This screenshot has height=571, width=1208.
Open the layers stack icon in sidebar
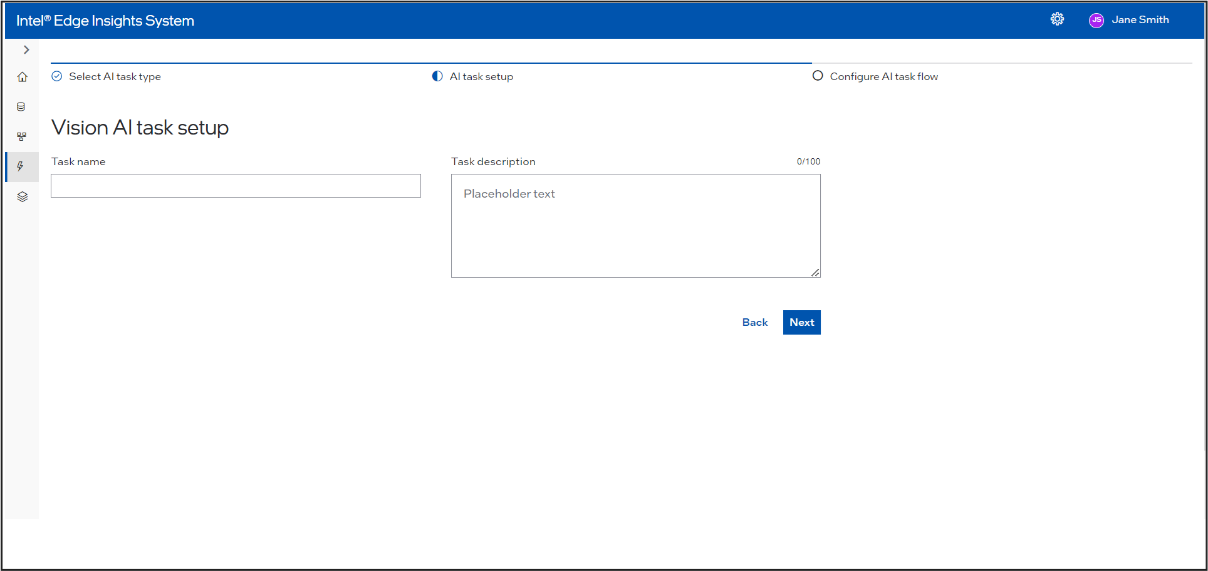[x=22, y=197]
